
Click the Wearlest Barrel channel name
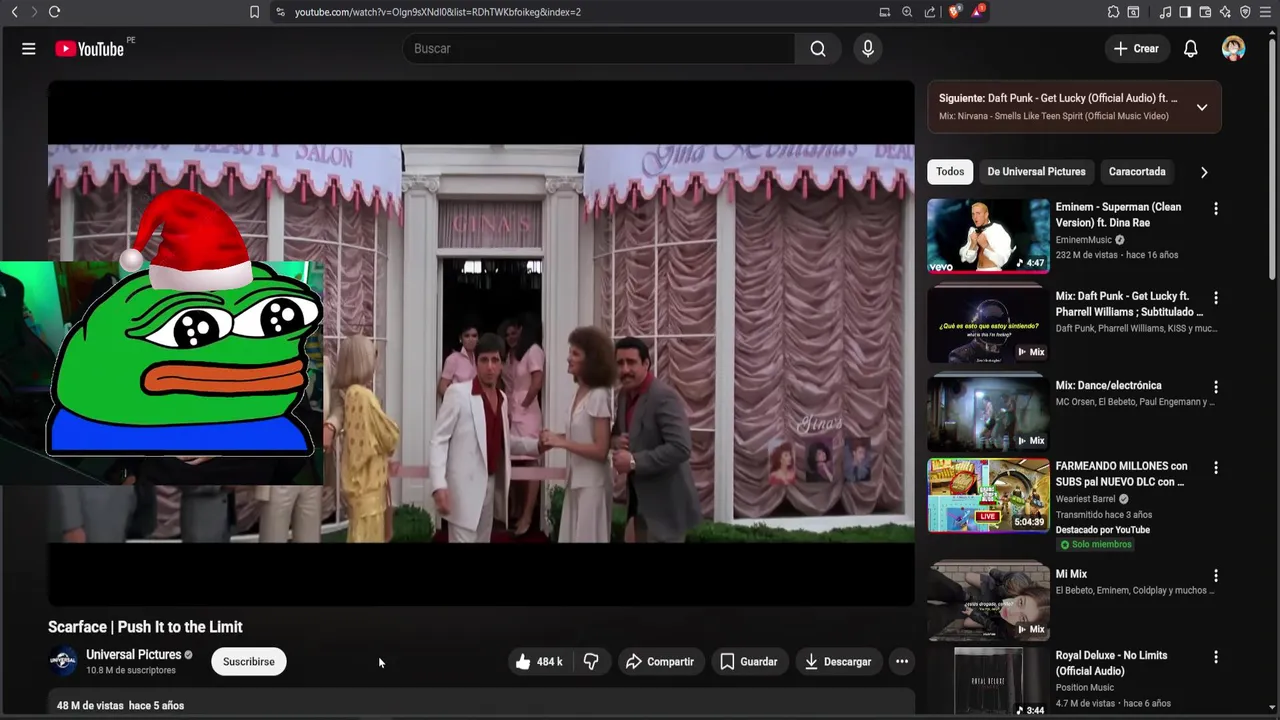(x=1085, y=499)
